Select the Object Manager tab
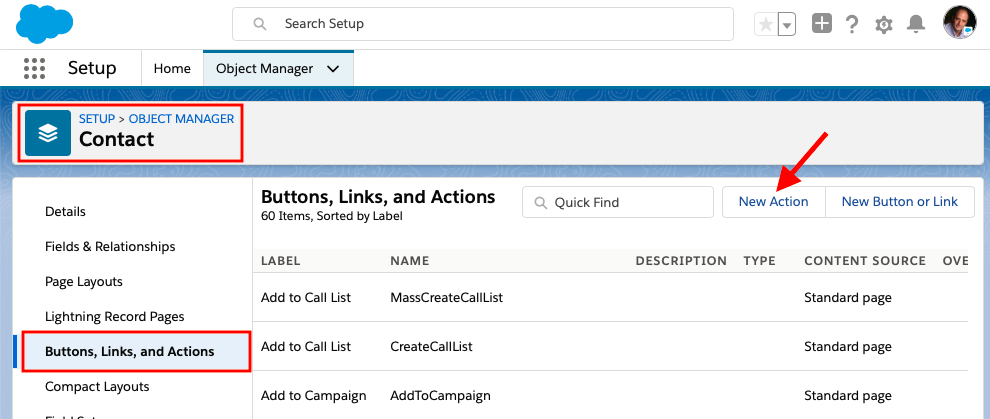990x419 pixels. pyautogui.click(x=264, y=68)
